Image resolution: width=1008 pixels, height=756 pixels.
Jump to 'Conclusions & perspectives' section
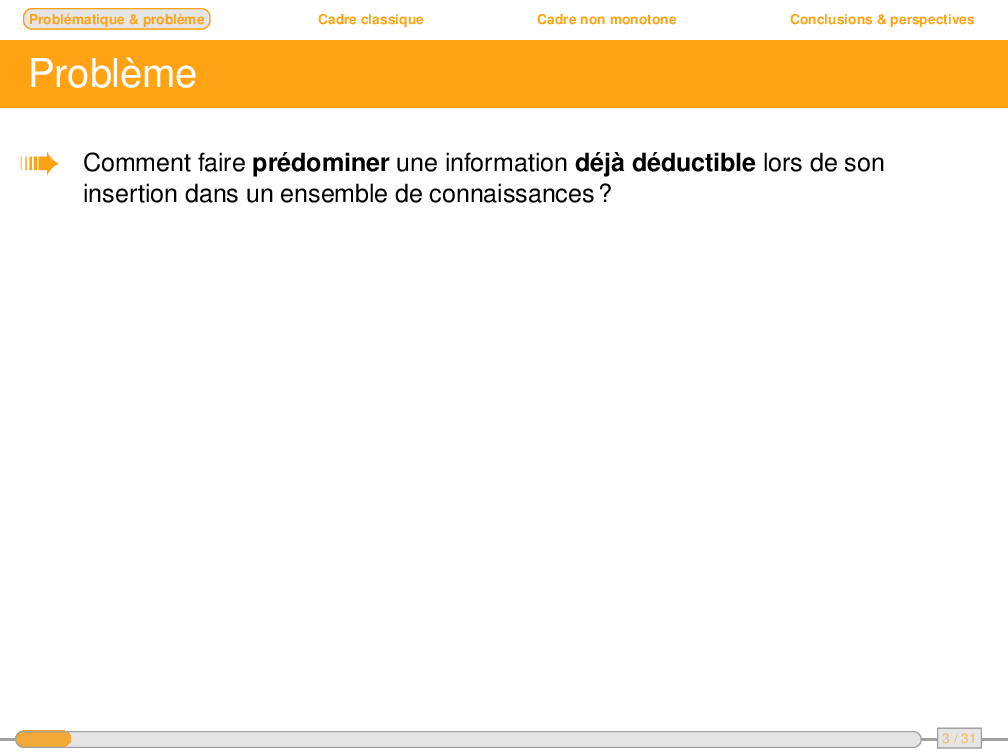pyautogui.click(x=881, y=19)
